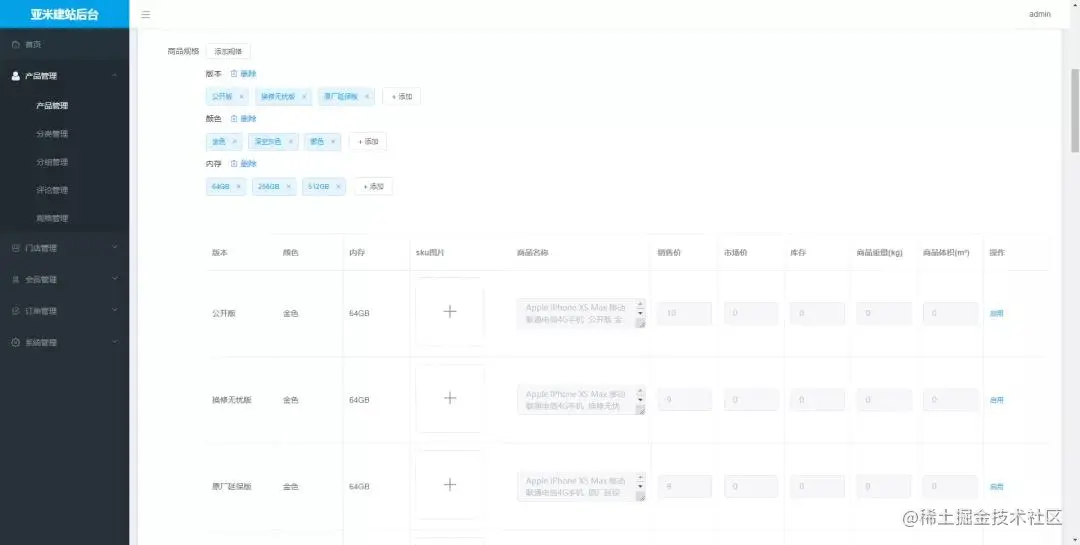Go to 分类管理 in sidebar
Viewport: 1080px width, 545px height.
[64, 134]
